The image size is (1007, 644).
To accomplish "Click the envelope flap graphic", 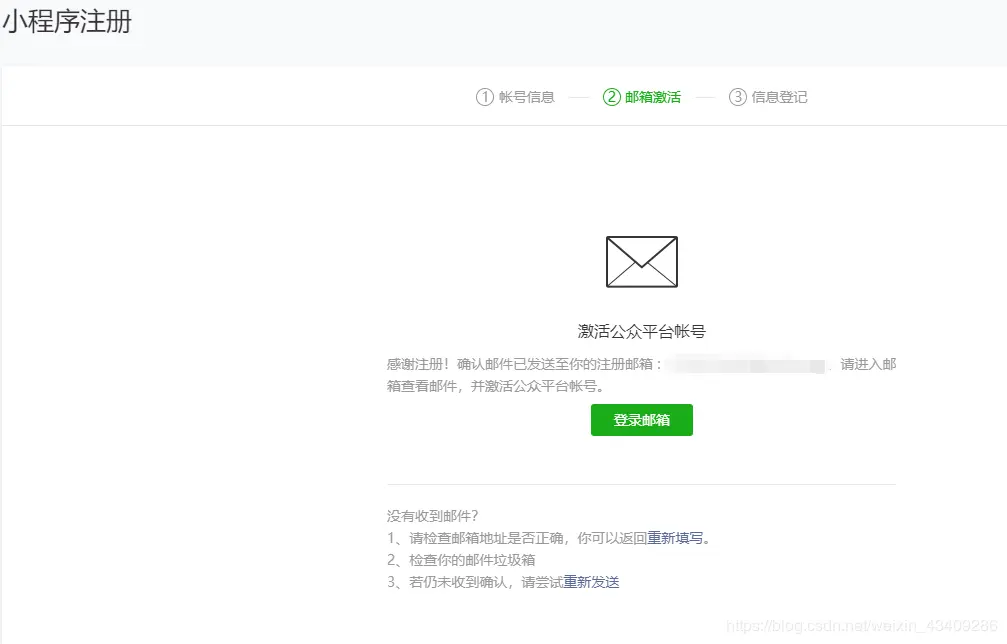I will pos(641,248).
